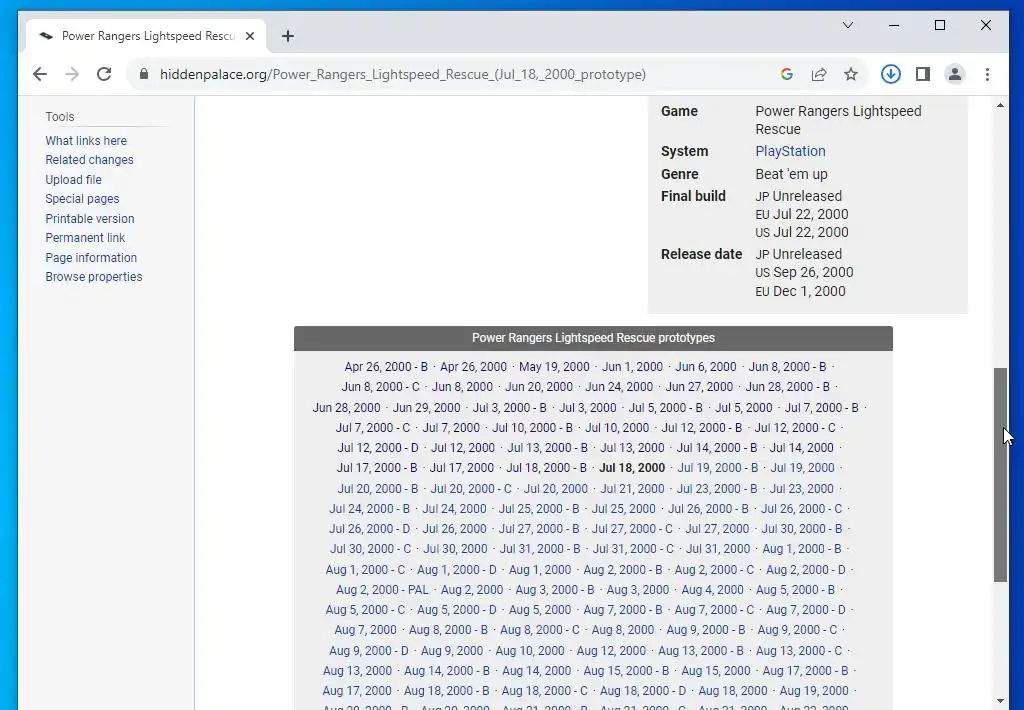
Task: Open Upload file link
Action: point(73,180)
